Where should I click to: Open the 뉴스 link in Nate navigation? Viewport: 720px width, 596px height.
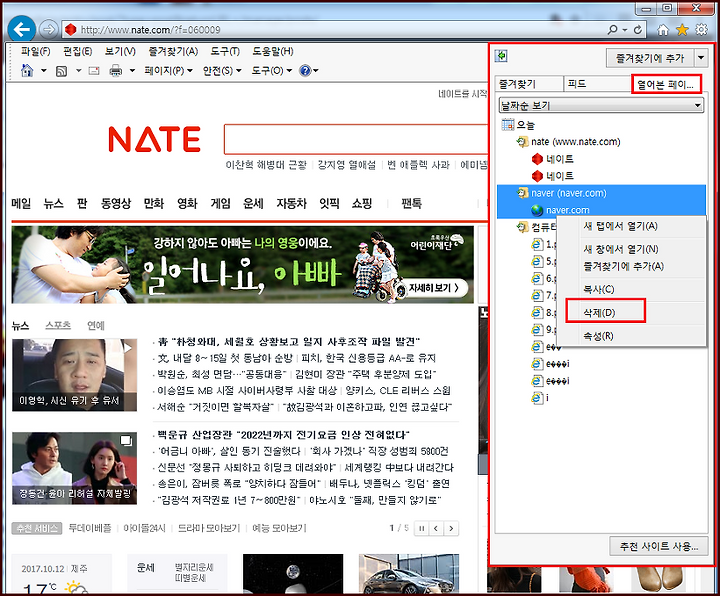click(x=53, y=203)
